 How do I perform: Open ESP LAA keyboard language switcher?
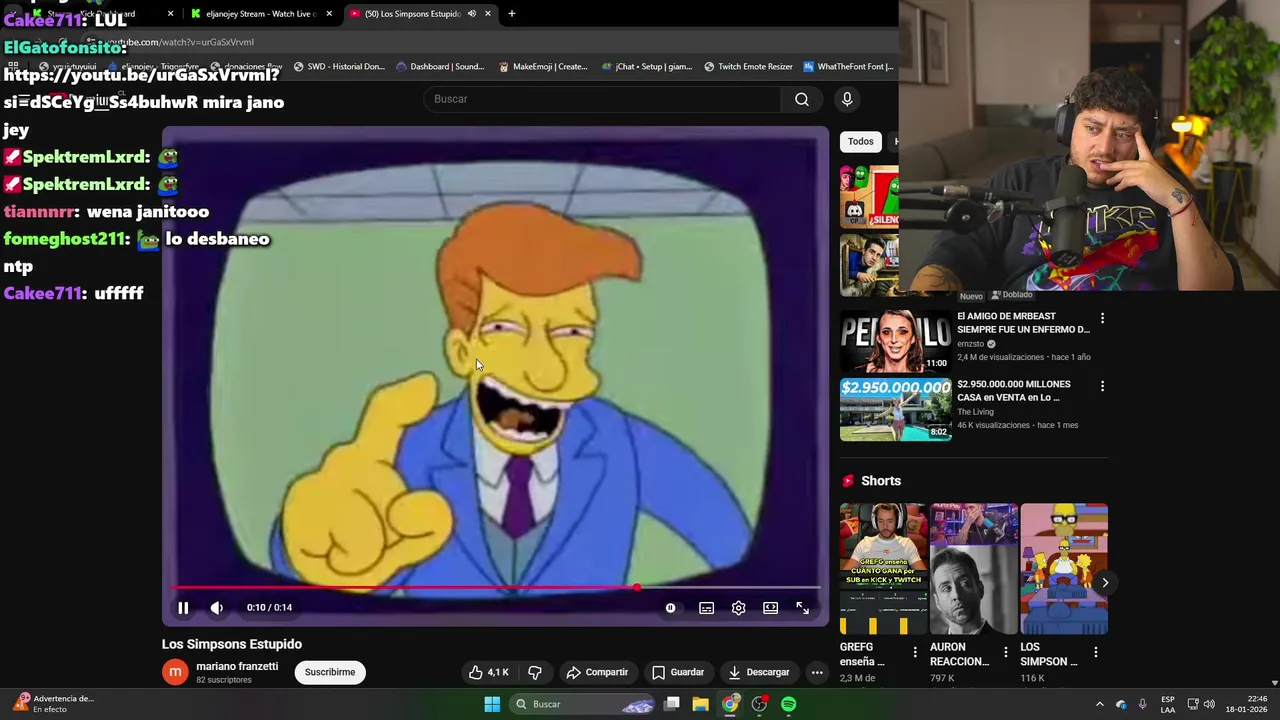[x=1167, y=704]
